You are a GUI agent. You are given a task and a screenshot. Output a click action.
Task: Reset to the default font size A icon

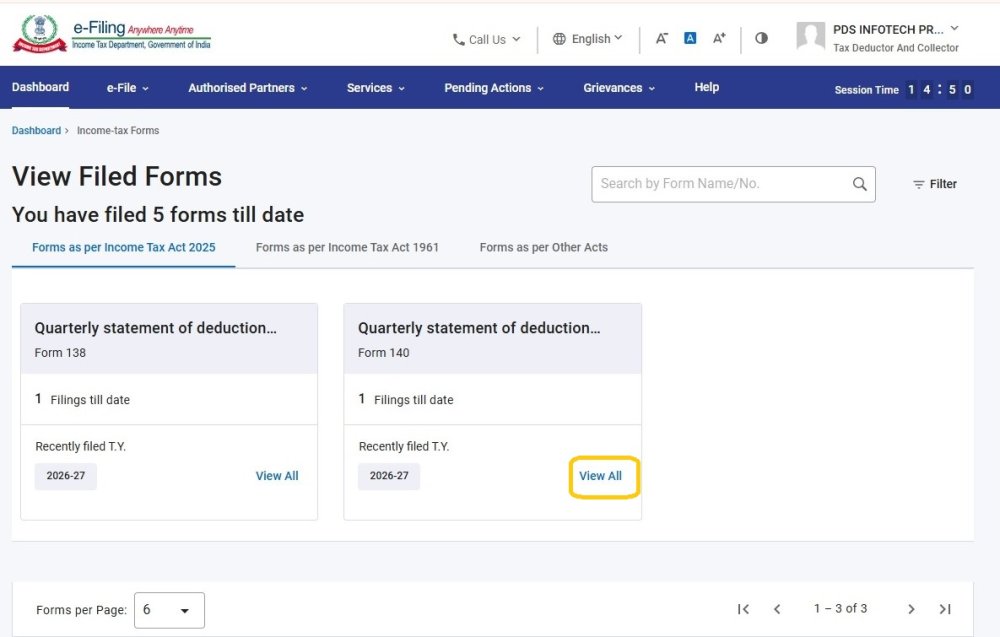690,38
